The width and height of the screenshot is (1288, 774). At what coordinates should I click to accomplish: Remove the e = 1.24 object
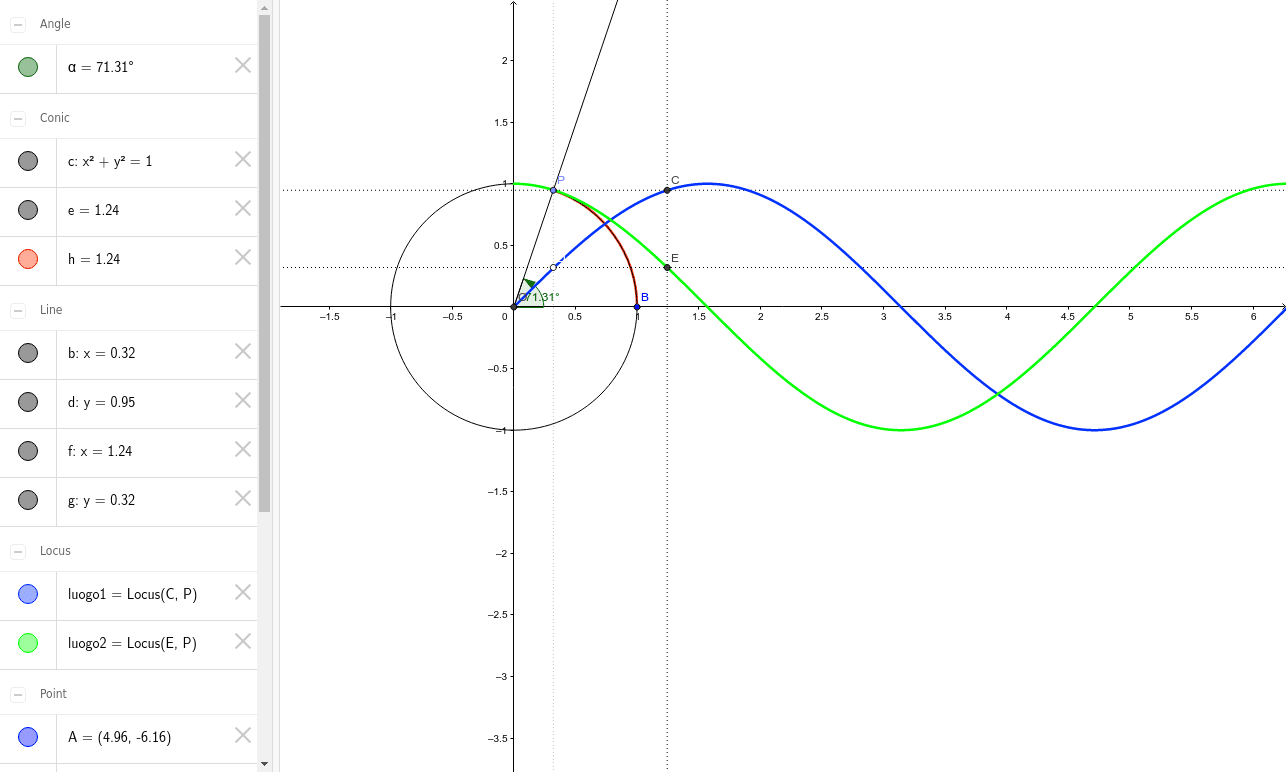tap(242, 208)
